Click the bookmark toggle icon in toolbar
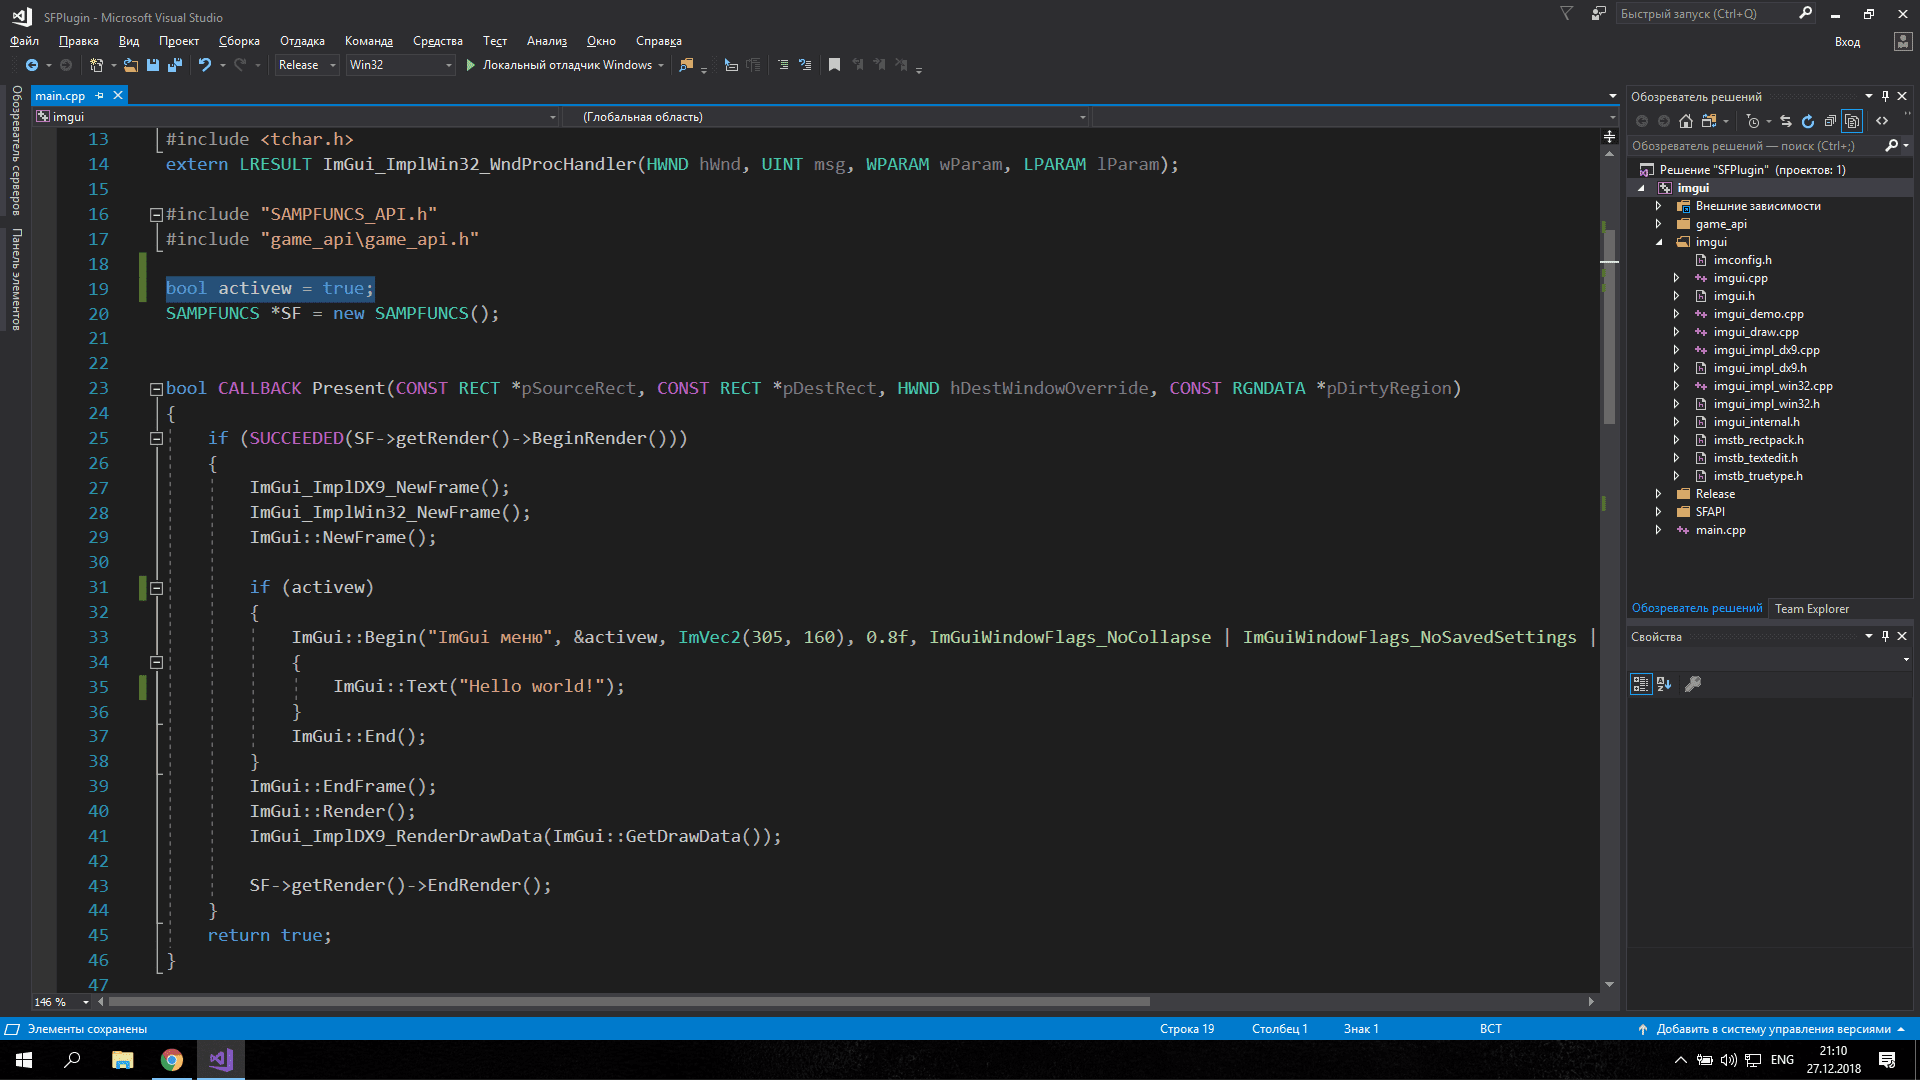The height and width of the screenshot is (1080, 1920). [x=834, y=65]
